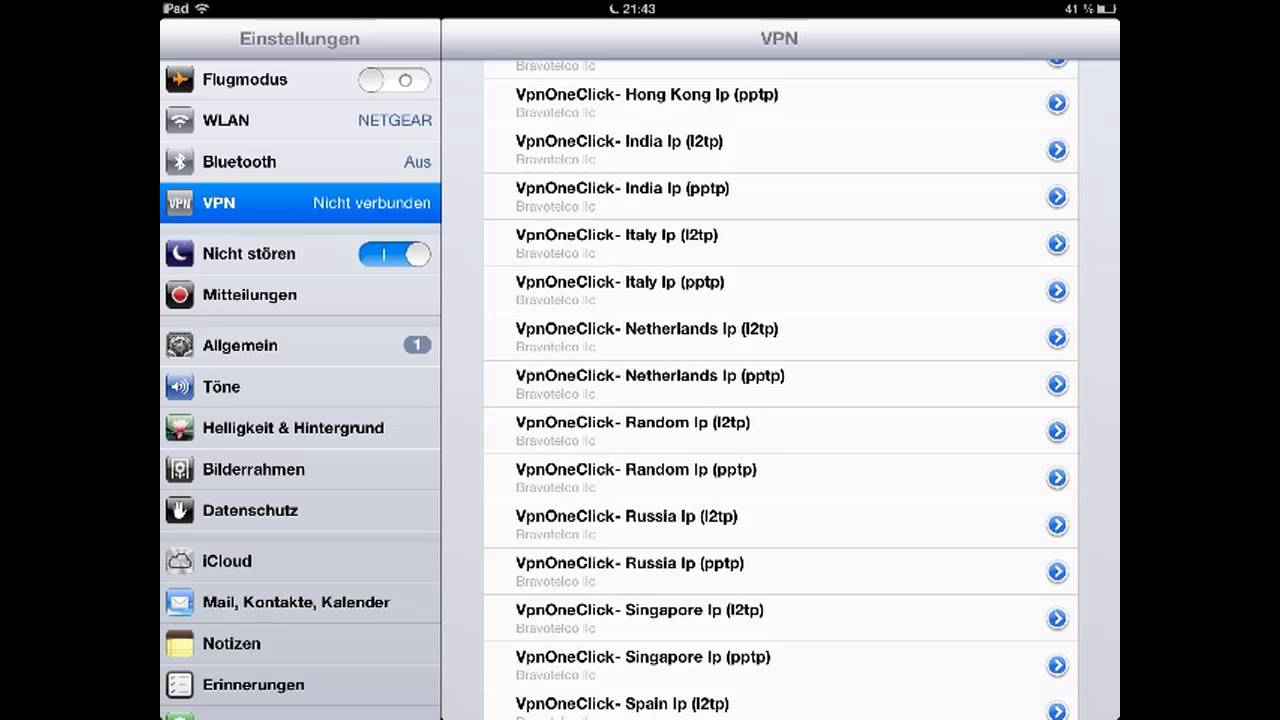Screen dimensions: 1280x720
Task: Open Datenschutz settings
Action: tap(300, 510)
